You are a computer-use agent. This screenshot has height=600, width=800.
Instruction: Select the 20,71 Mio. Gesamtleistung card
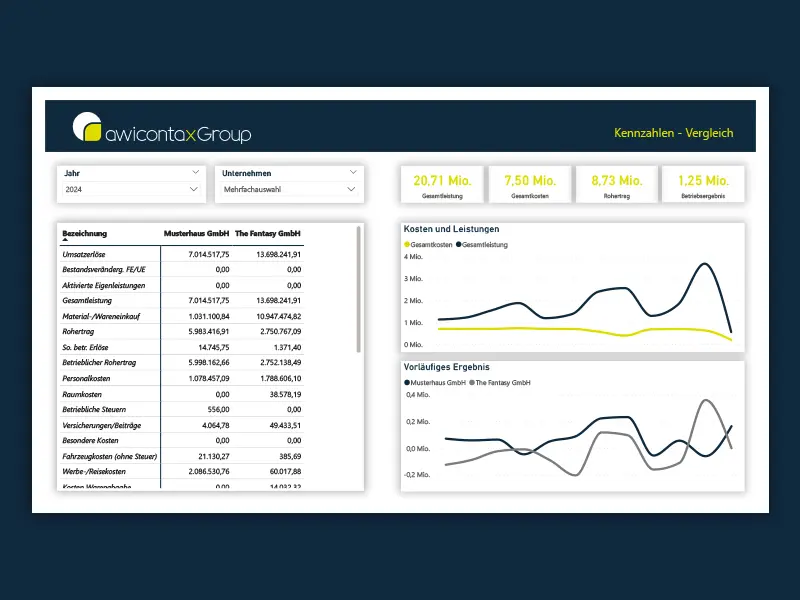coord(442,185)
